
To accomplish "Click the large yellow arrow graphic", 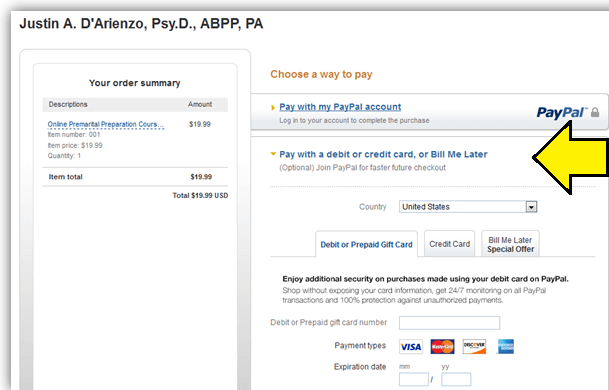I will pos(571,158).
